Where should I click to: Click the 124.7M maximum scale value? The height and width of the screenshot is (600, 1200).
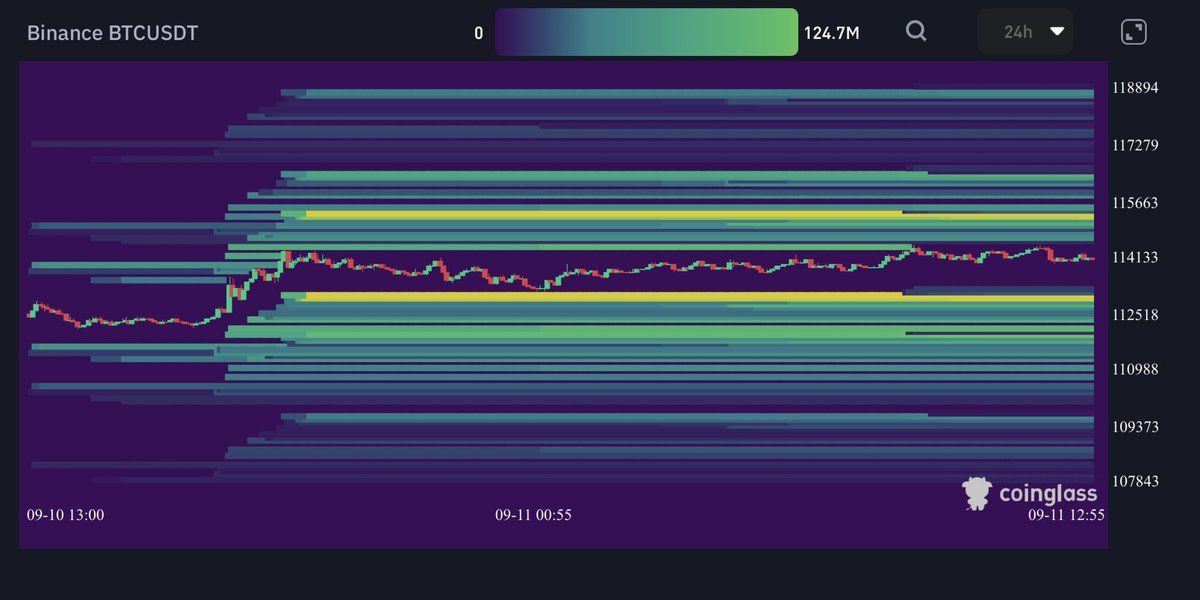tap(831, 33)
